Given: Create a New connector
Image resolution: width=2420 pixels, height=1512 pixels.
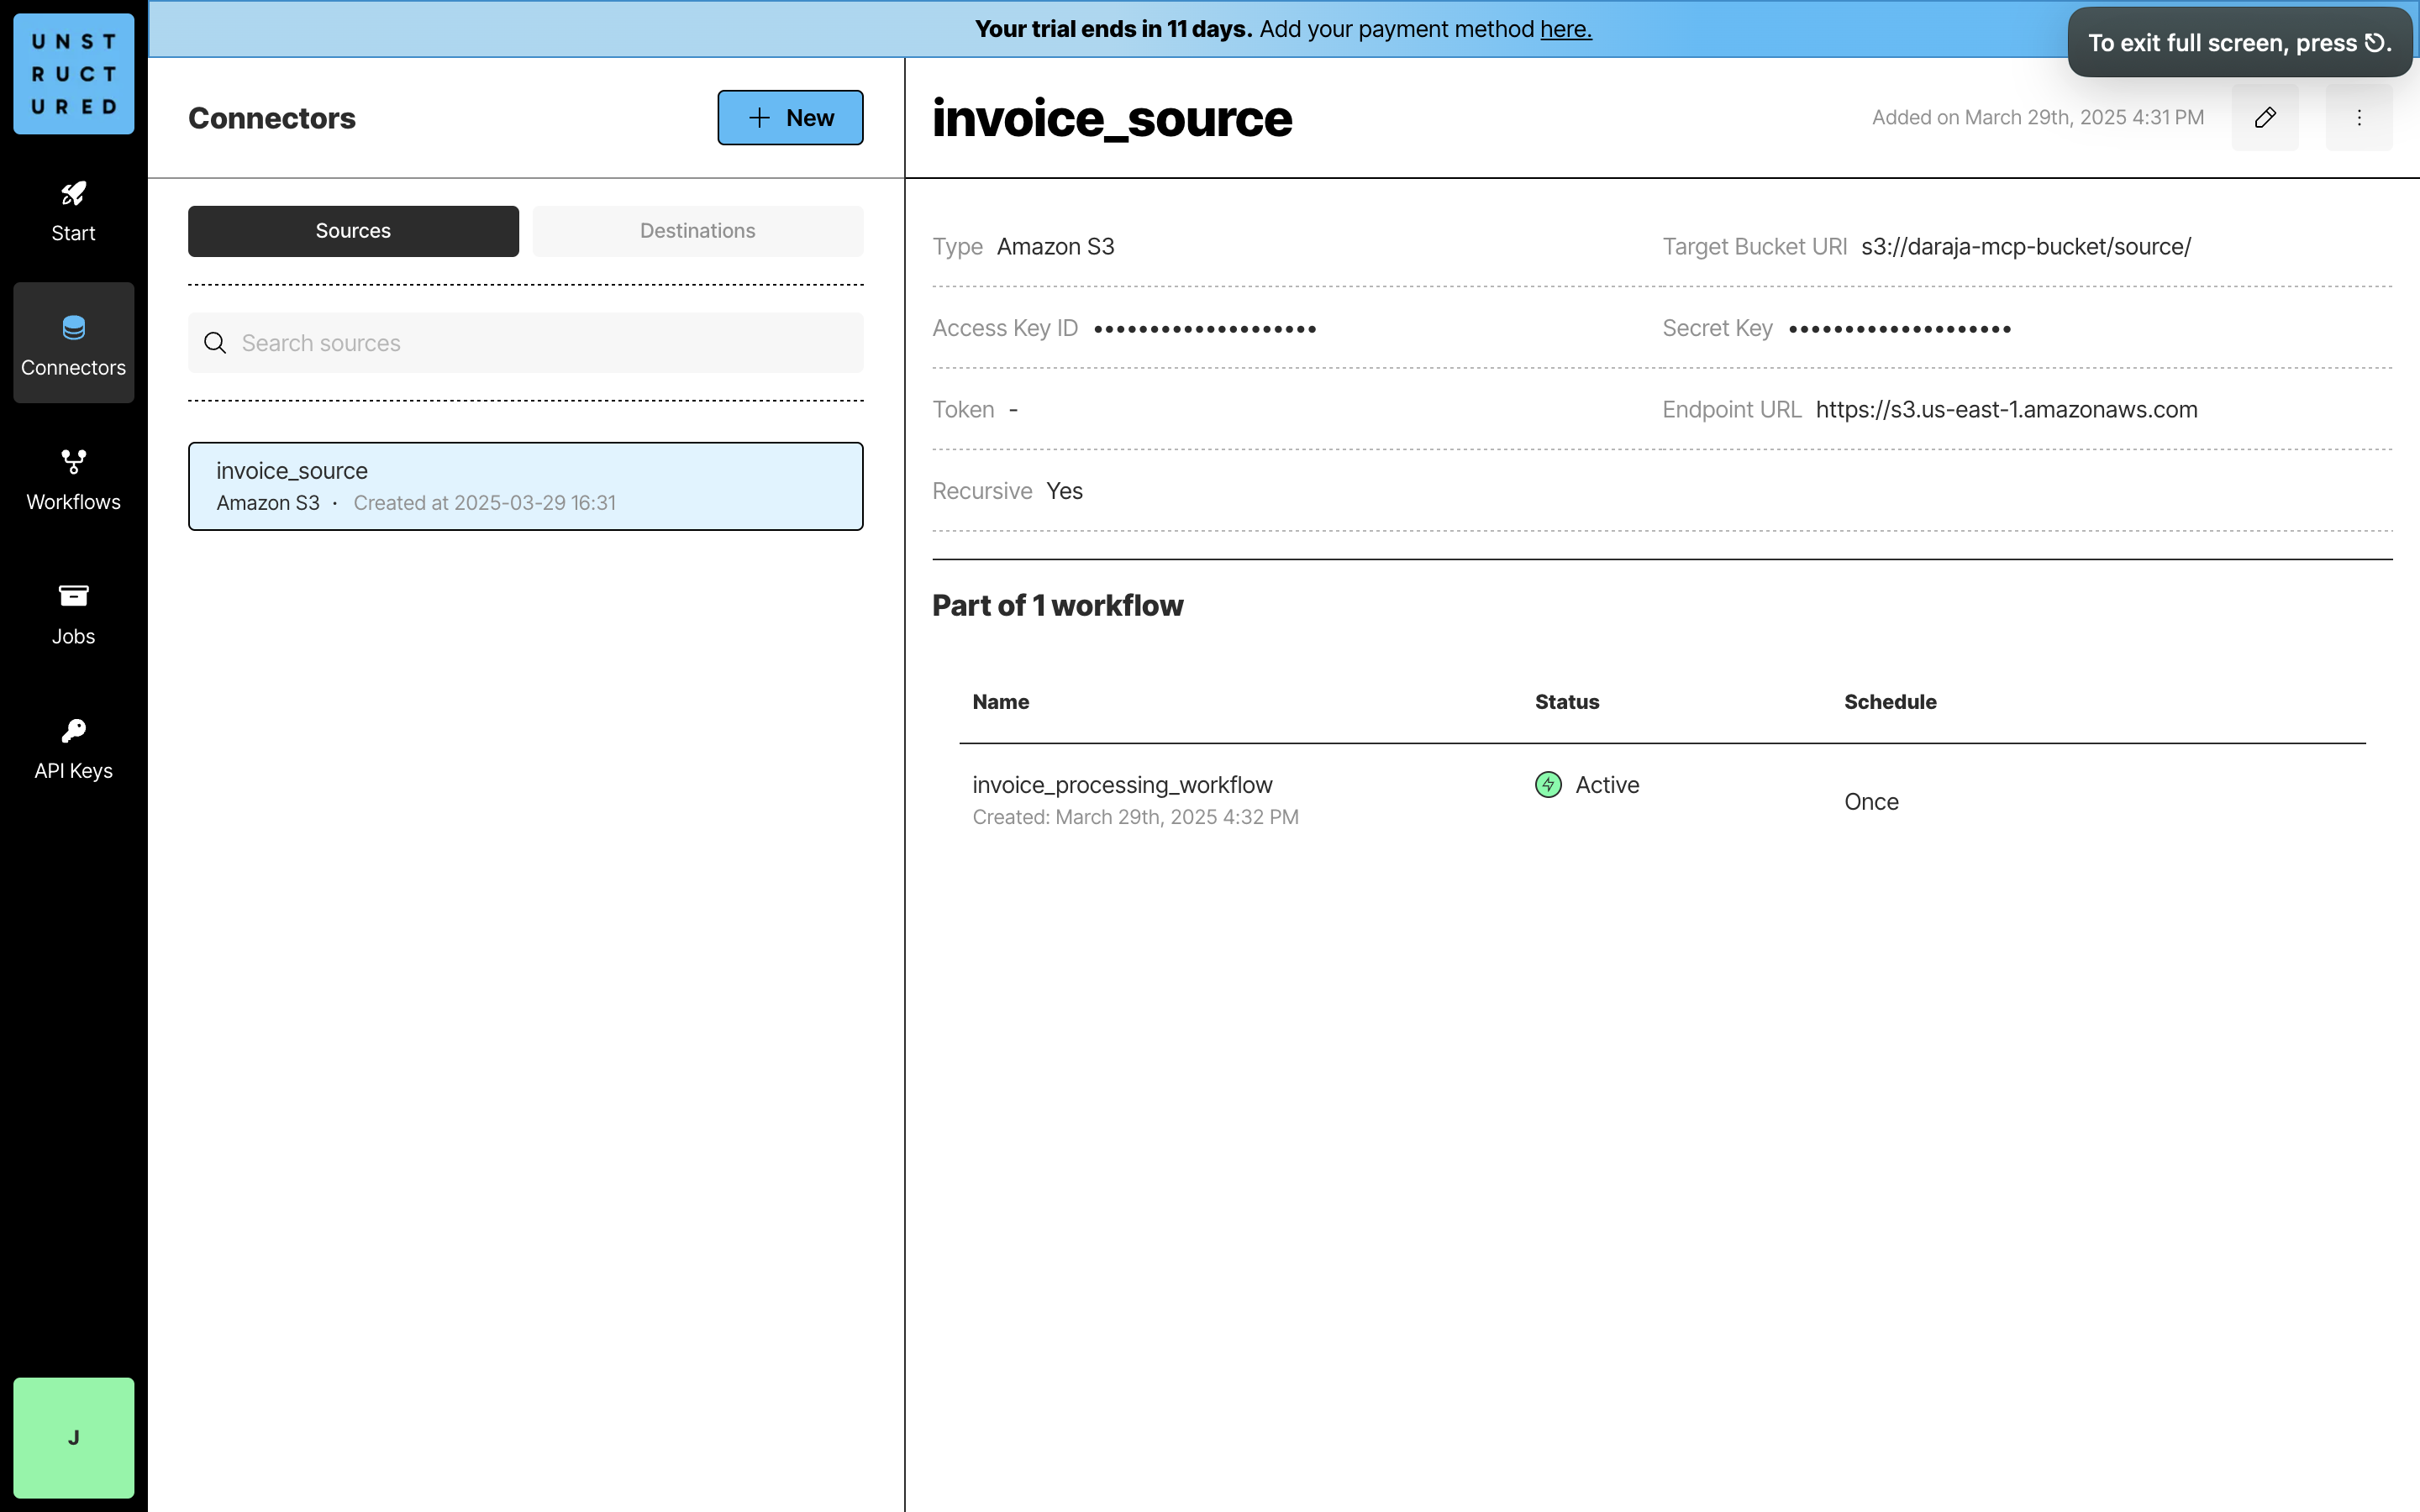Looking at the screenshot, I should pos(790,118).
